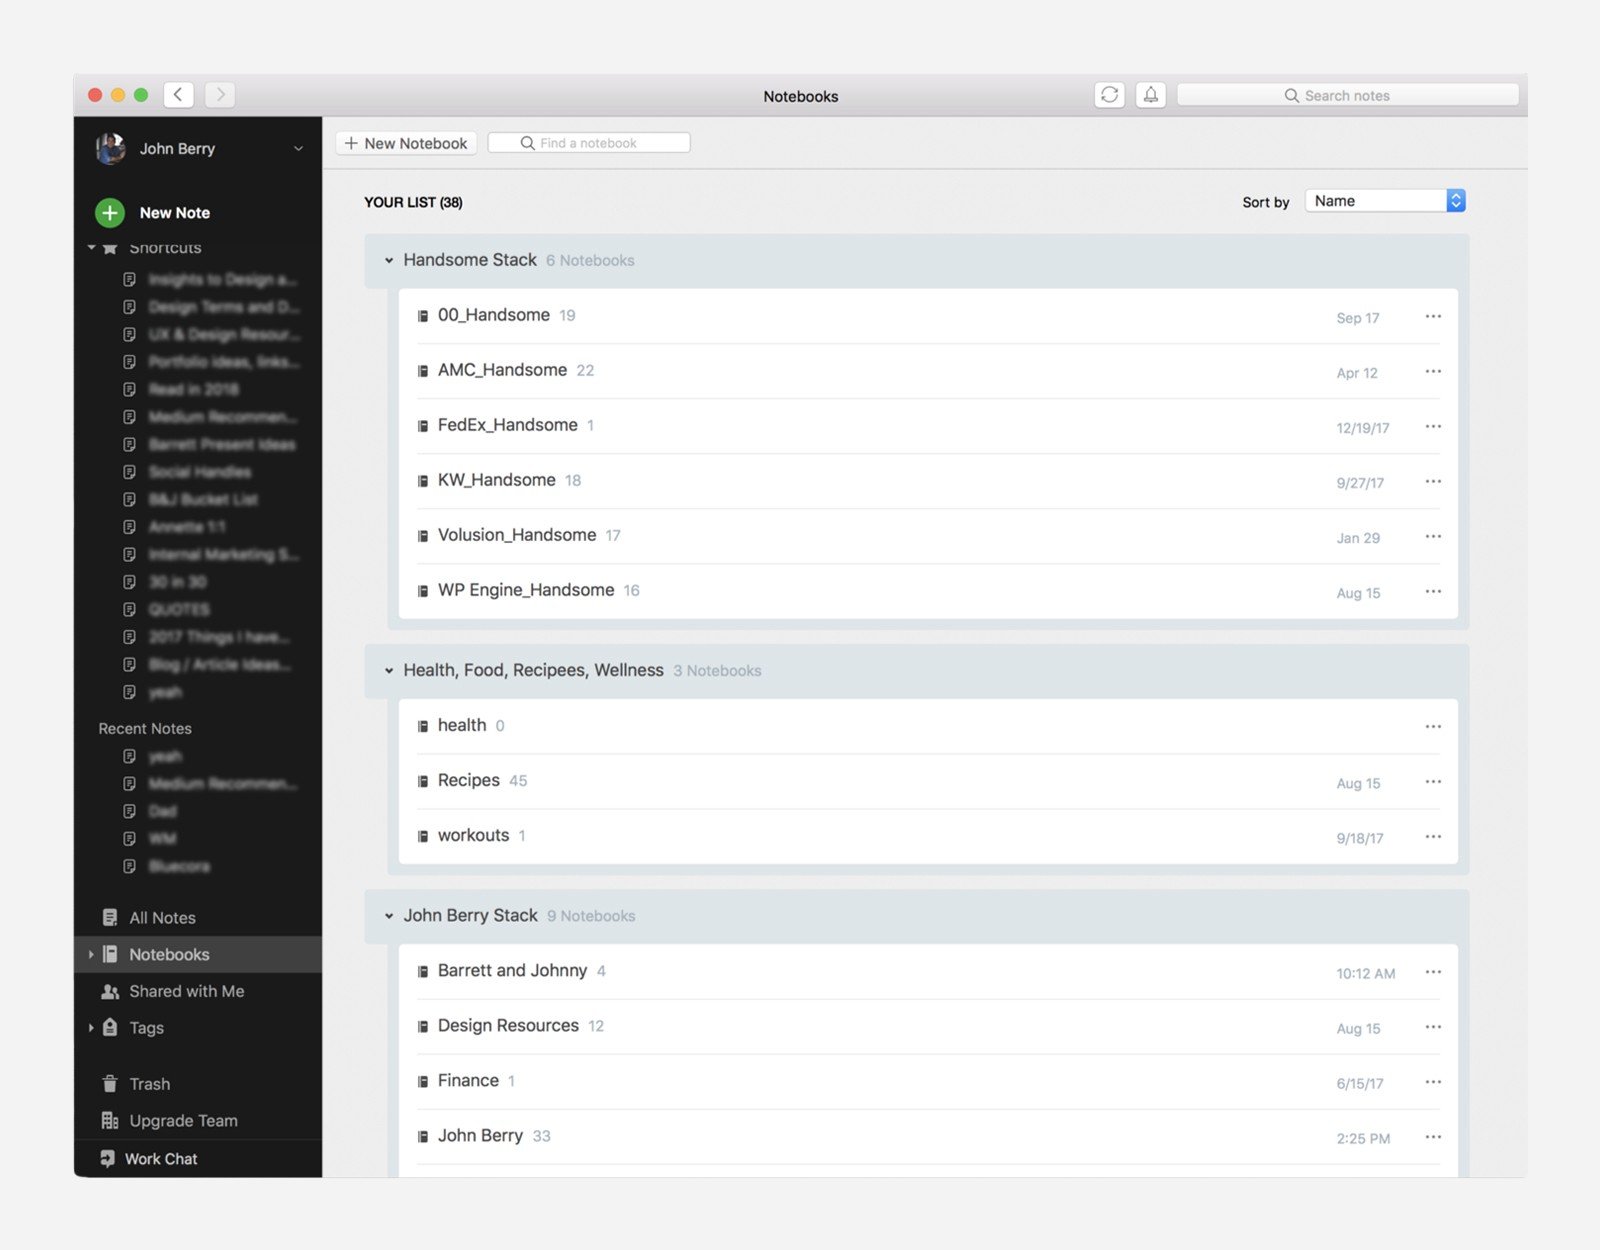The image size is (1600, 1250).
Task: Select Notebooks in the sidebar
Action: pos(169,955)
